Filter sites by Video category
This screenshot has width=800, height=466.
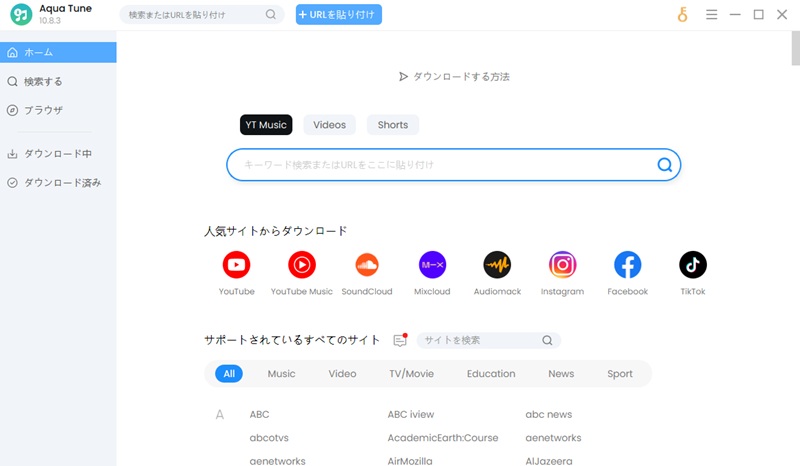(x=342, y=374)
